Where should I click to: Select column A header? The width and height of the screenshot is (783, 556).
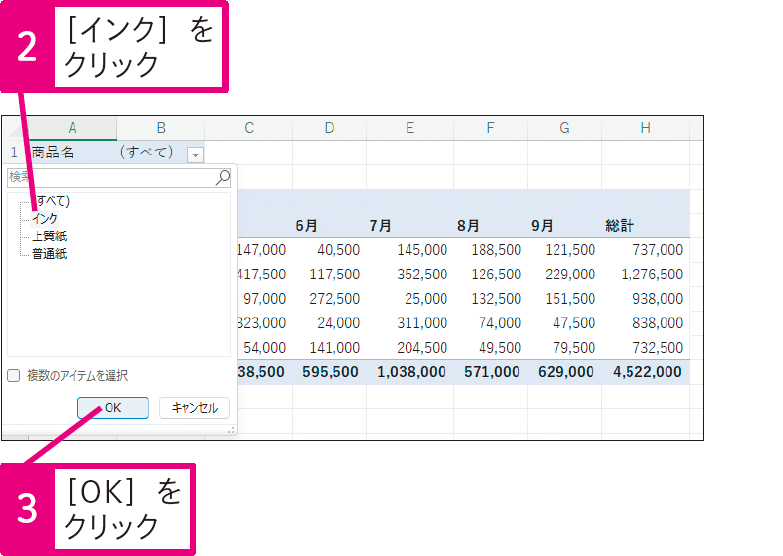72,128
